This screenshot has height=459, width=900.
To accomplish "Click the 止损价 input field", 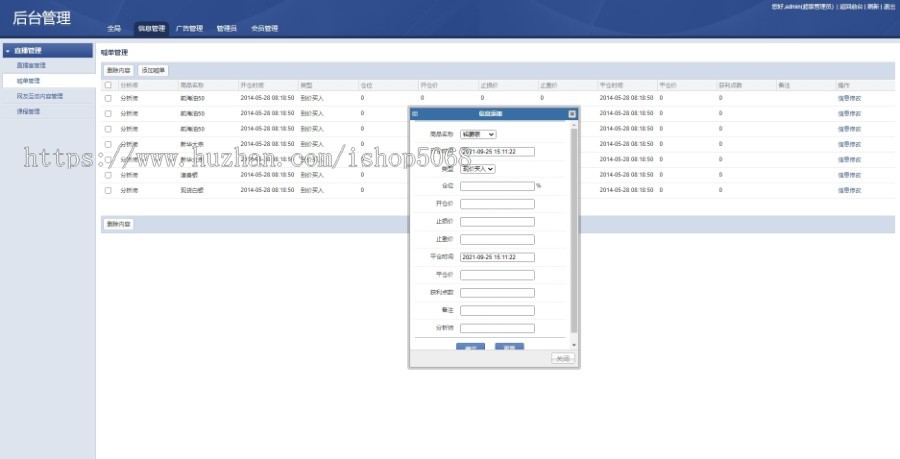I will pyautogui.click(x=497, y=222).
